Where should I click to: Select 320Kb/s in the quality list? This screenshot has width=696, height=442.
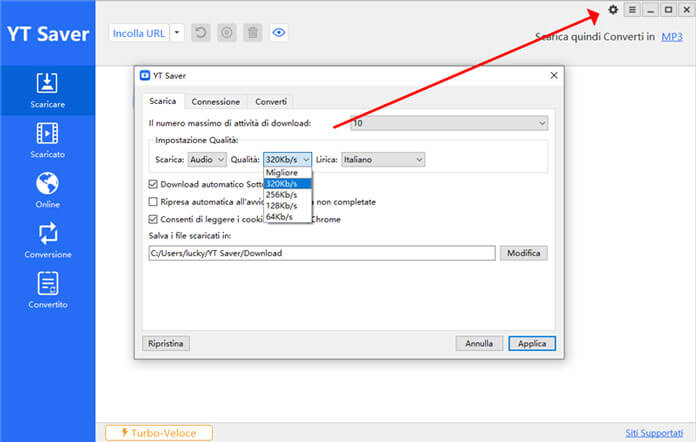tap(288, 184)
